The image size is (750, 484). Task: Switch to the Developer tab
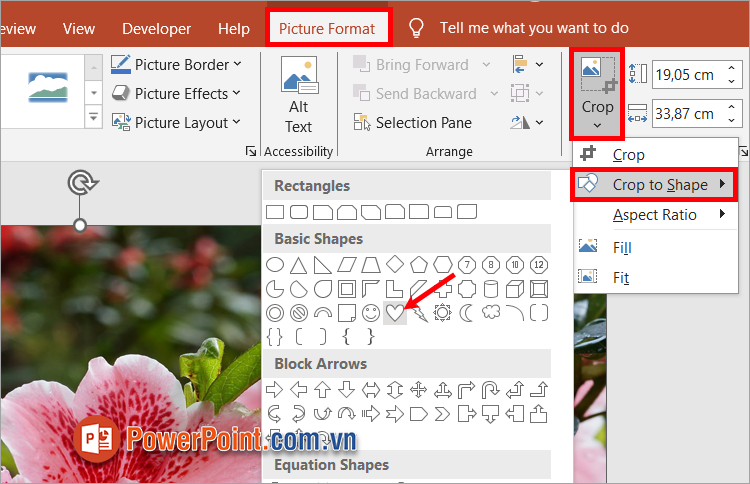(156, 29)
